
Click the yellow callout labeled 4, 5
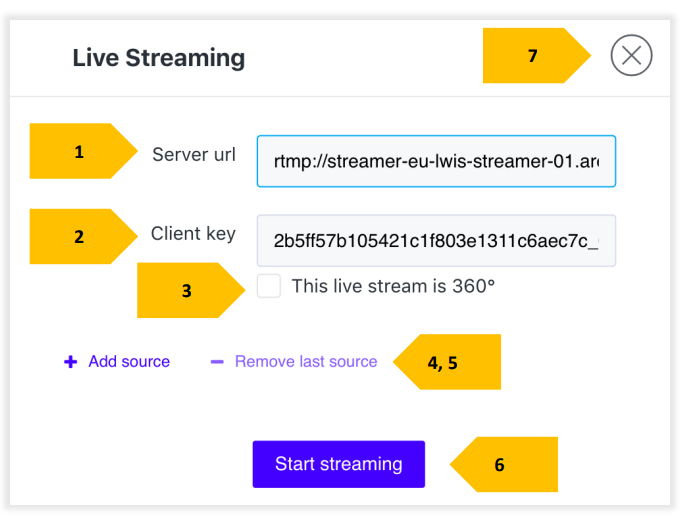[x=447, y=362]
